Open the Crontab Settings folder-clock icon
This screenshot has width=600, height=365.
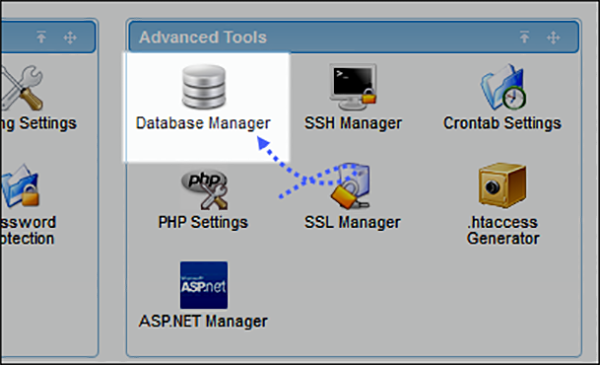503,87
